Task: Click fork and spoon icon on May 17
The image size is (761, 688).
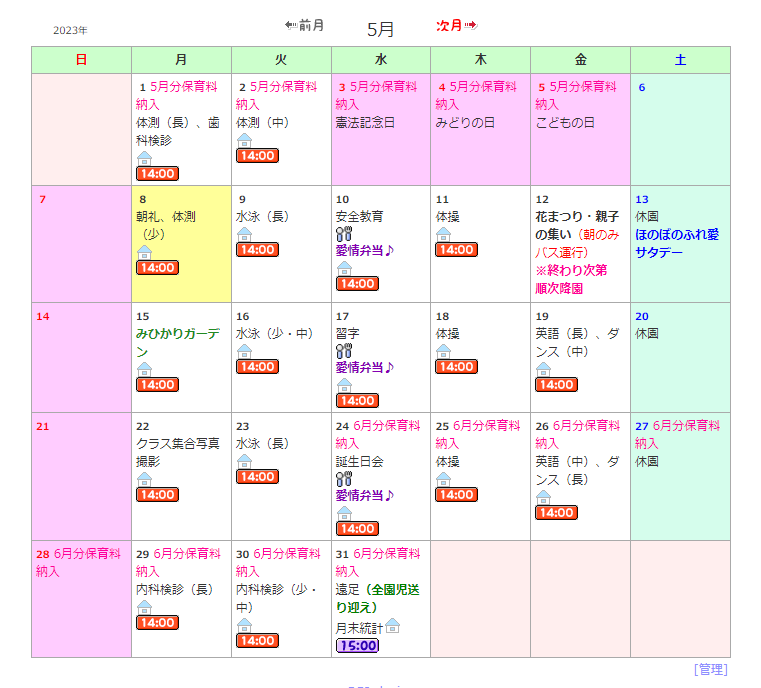Action: pyautogui.click(x=344, y=351)
